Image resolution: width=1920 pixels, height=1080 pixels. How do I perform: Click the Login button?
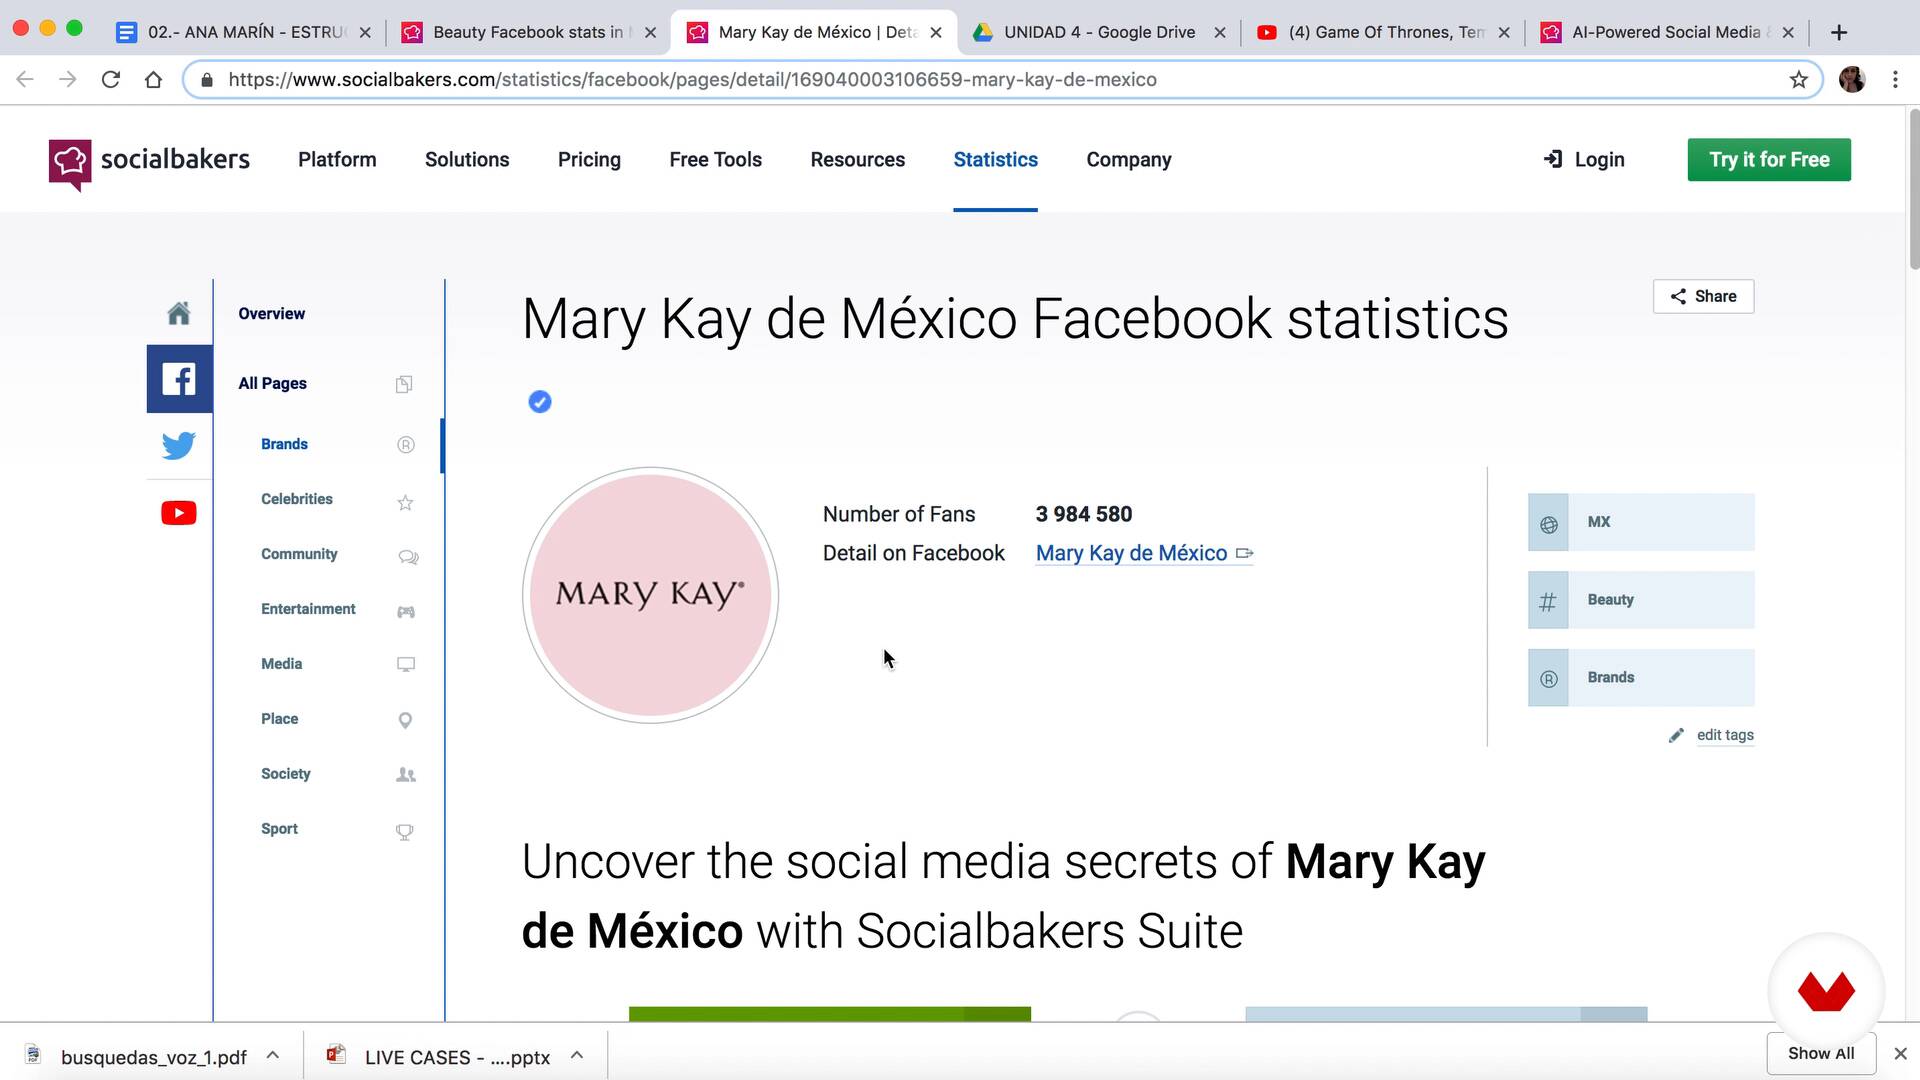pyautogui.click(x=1584, y=160)
